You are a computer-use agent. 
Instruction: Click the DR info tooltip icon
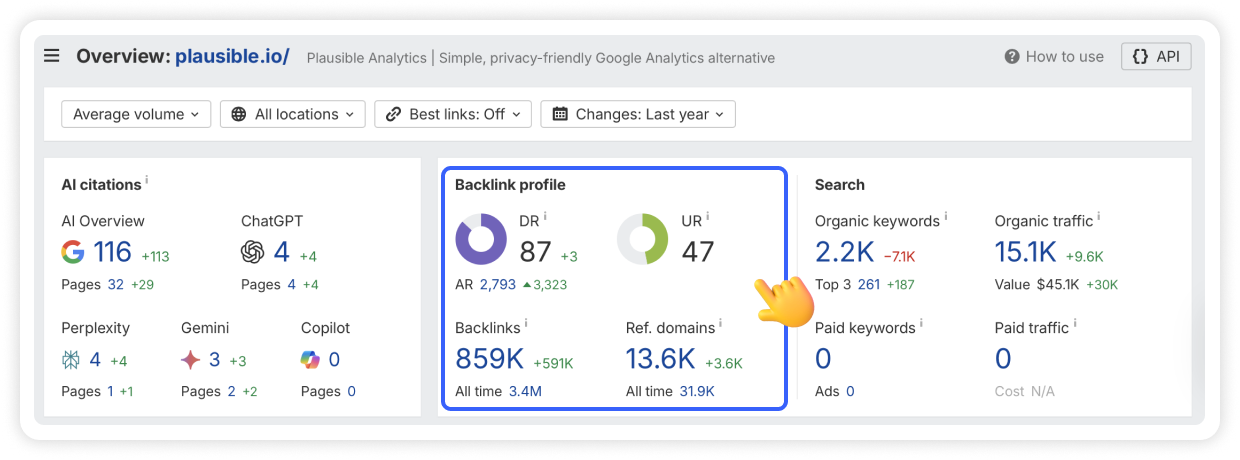[545, 216]
